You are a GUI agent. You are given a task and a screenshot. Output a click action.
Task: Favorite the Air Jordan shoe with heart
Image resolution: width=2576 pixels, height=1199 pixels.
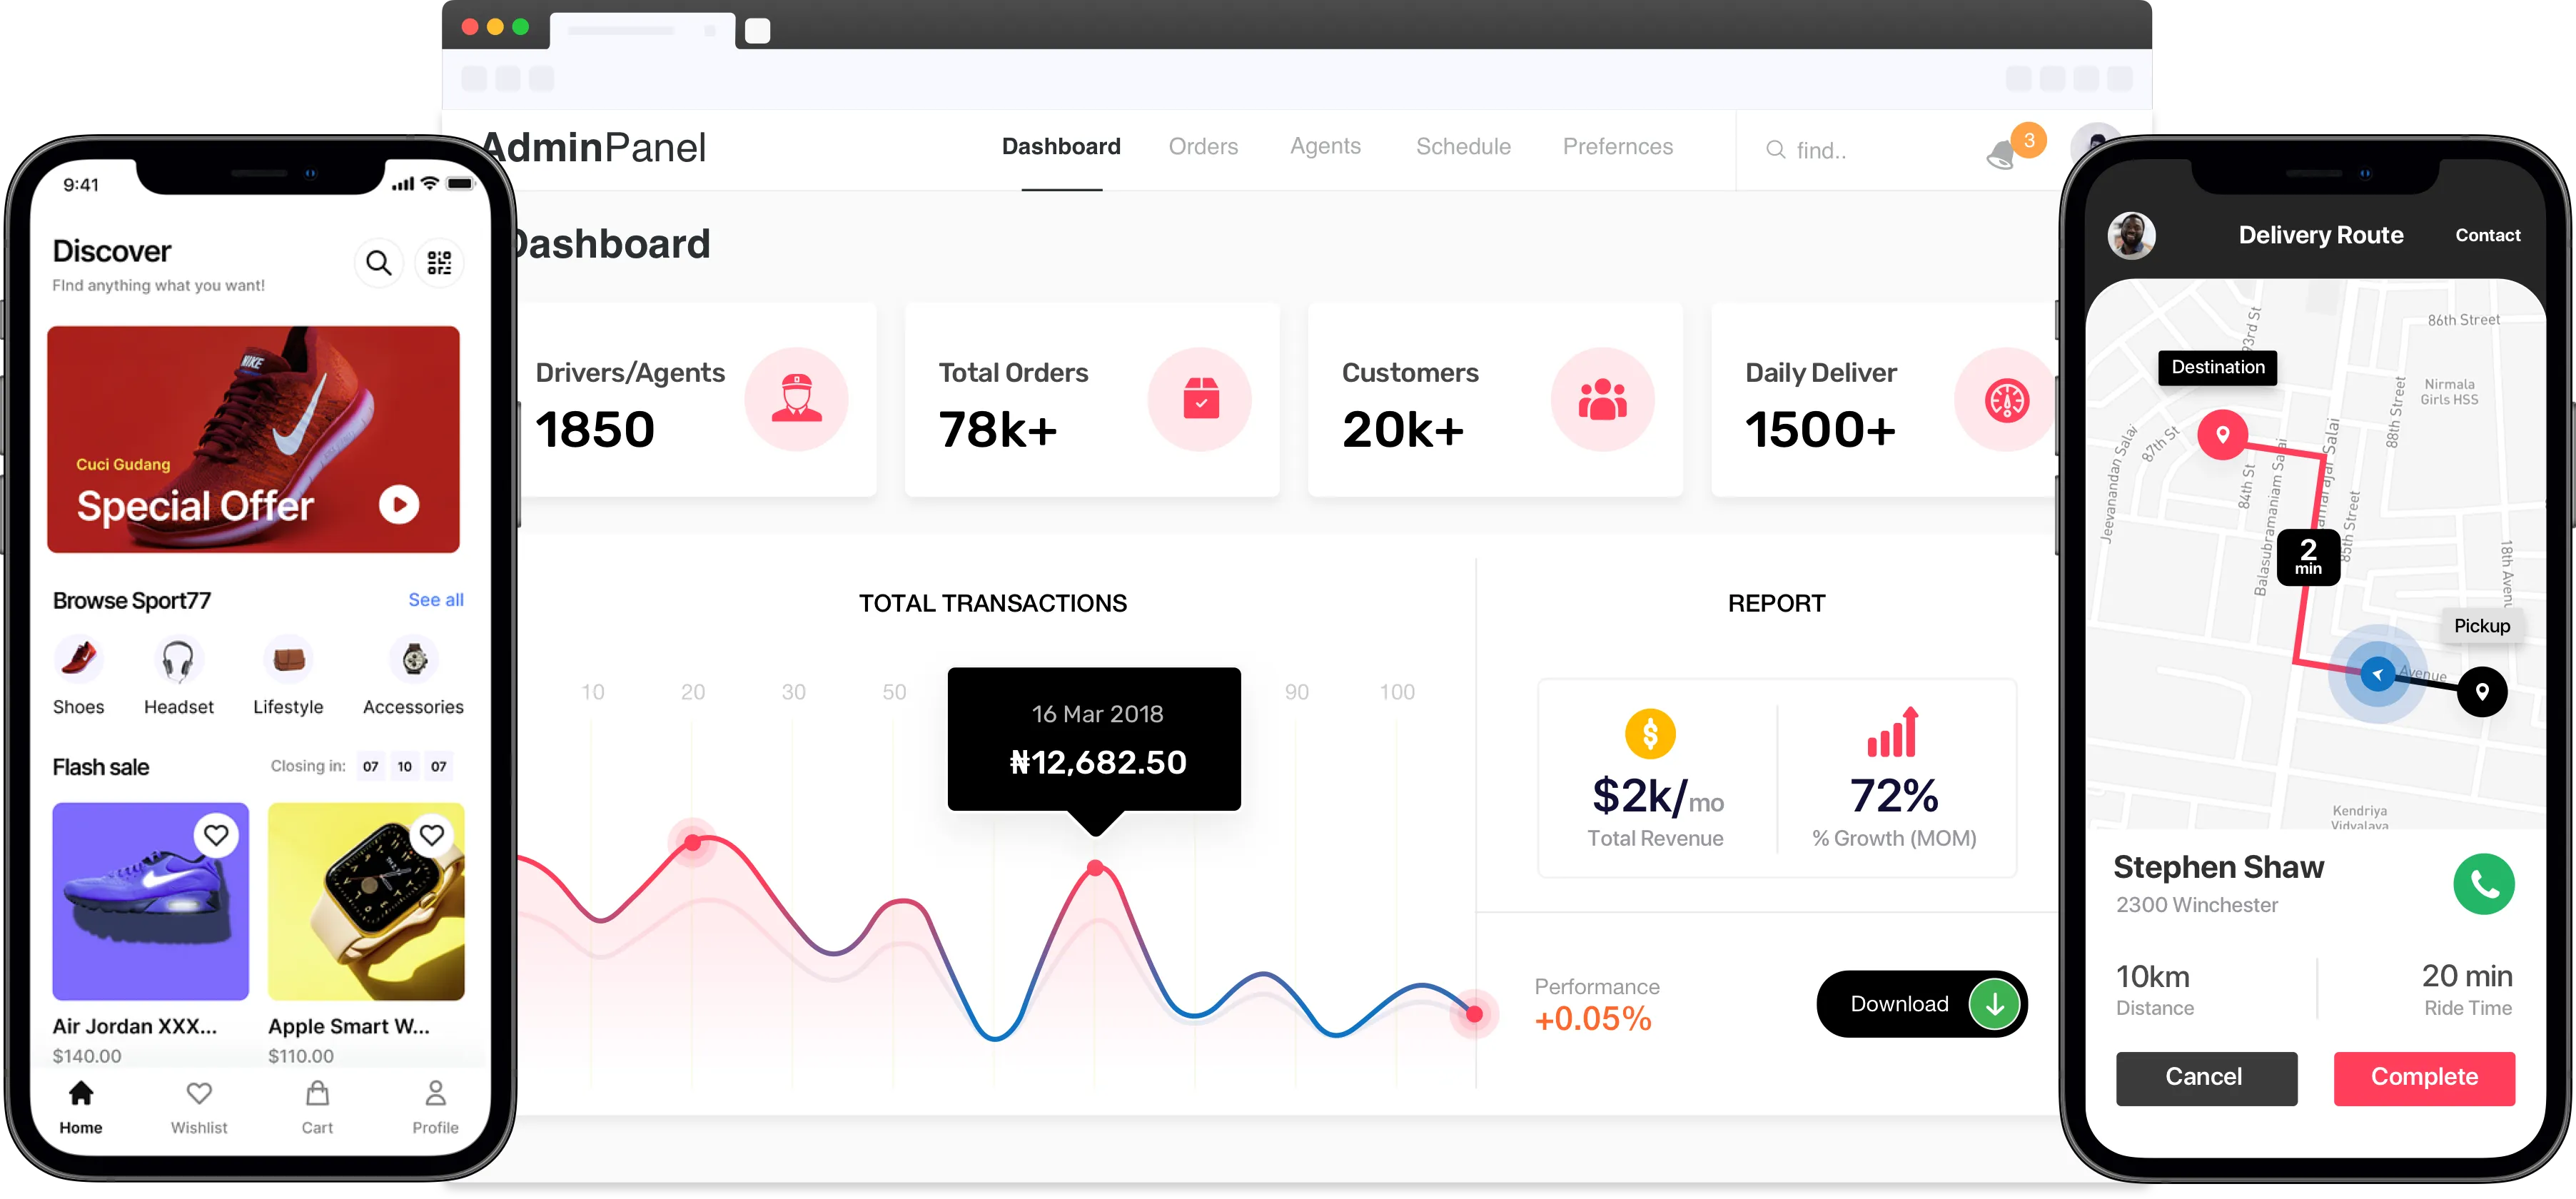(216, 835)
